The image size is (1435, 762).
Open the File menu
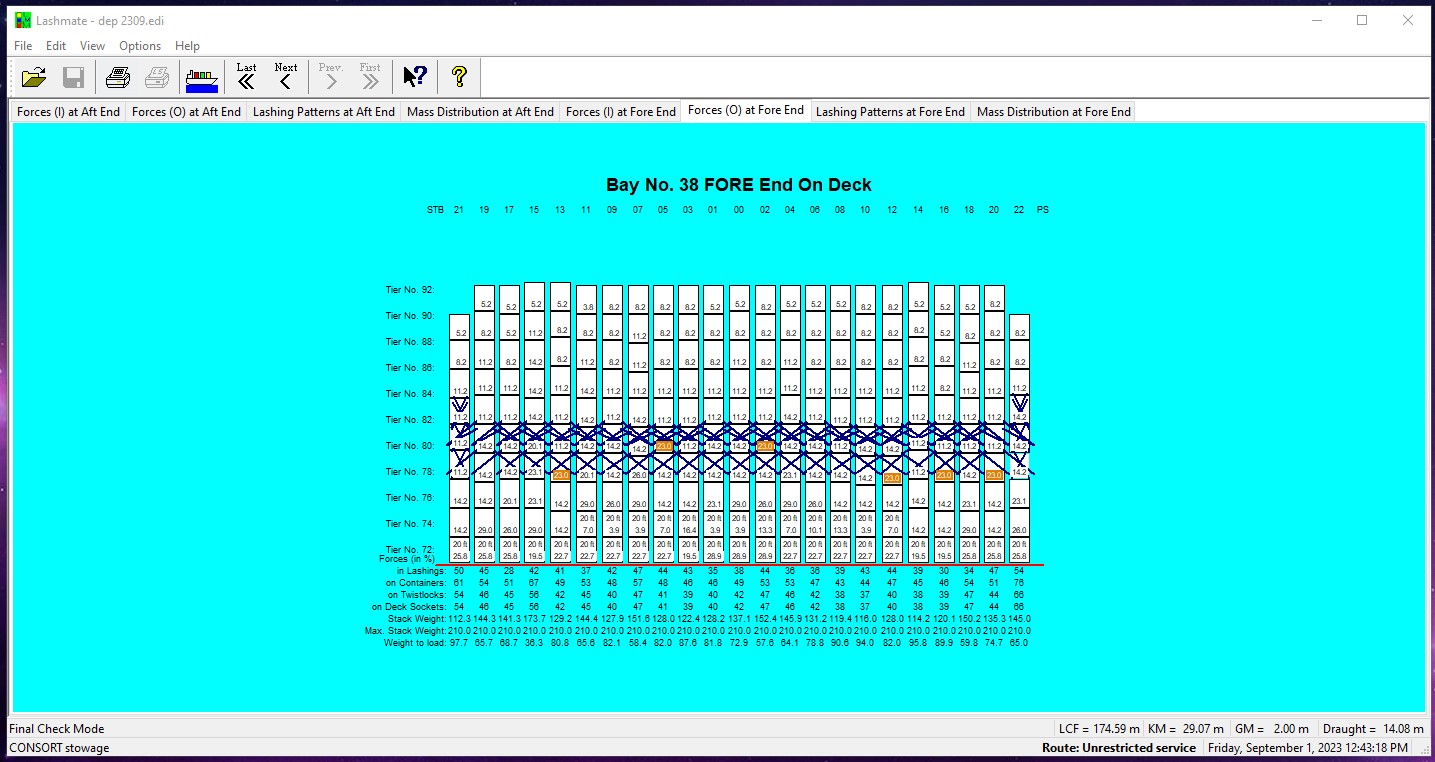22,46
